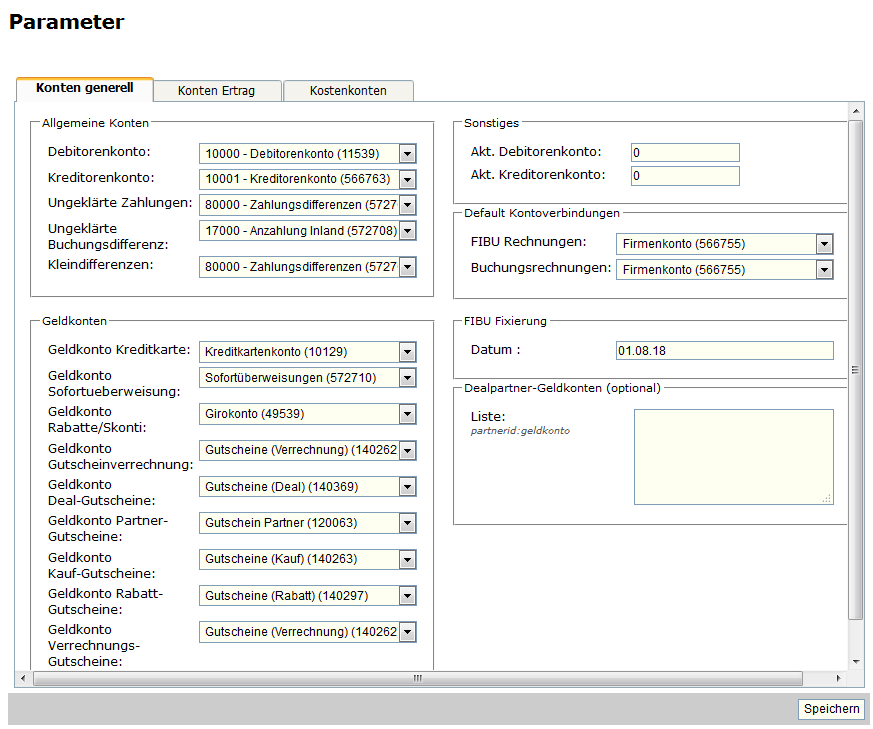Image resolution: width=873 pixels, height=729 pixels.
Task: Open the Kostenkonten tab
Action: click(348, 91)
